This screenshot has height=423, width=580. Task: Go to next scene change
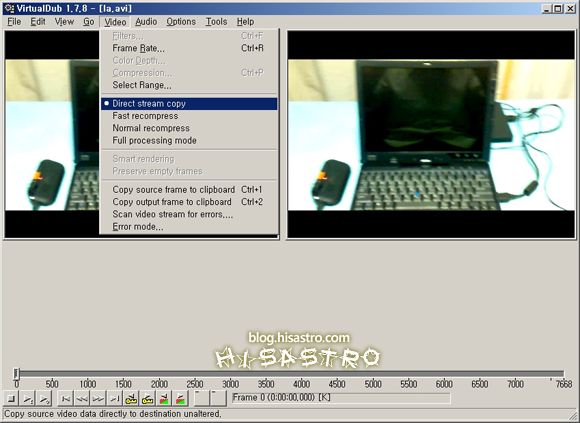(181, 399)
